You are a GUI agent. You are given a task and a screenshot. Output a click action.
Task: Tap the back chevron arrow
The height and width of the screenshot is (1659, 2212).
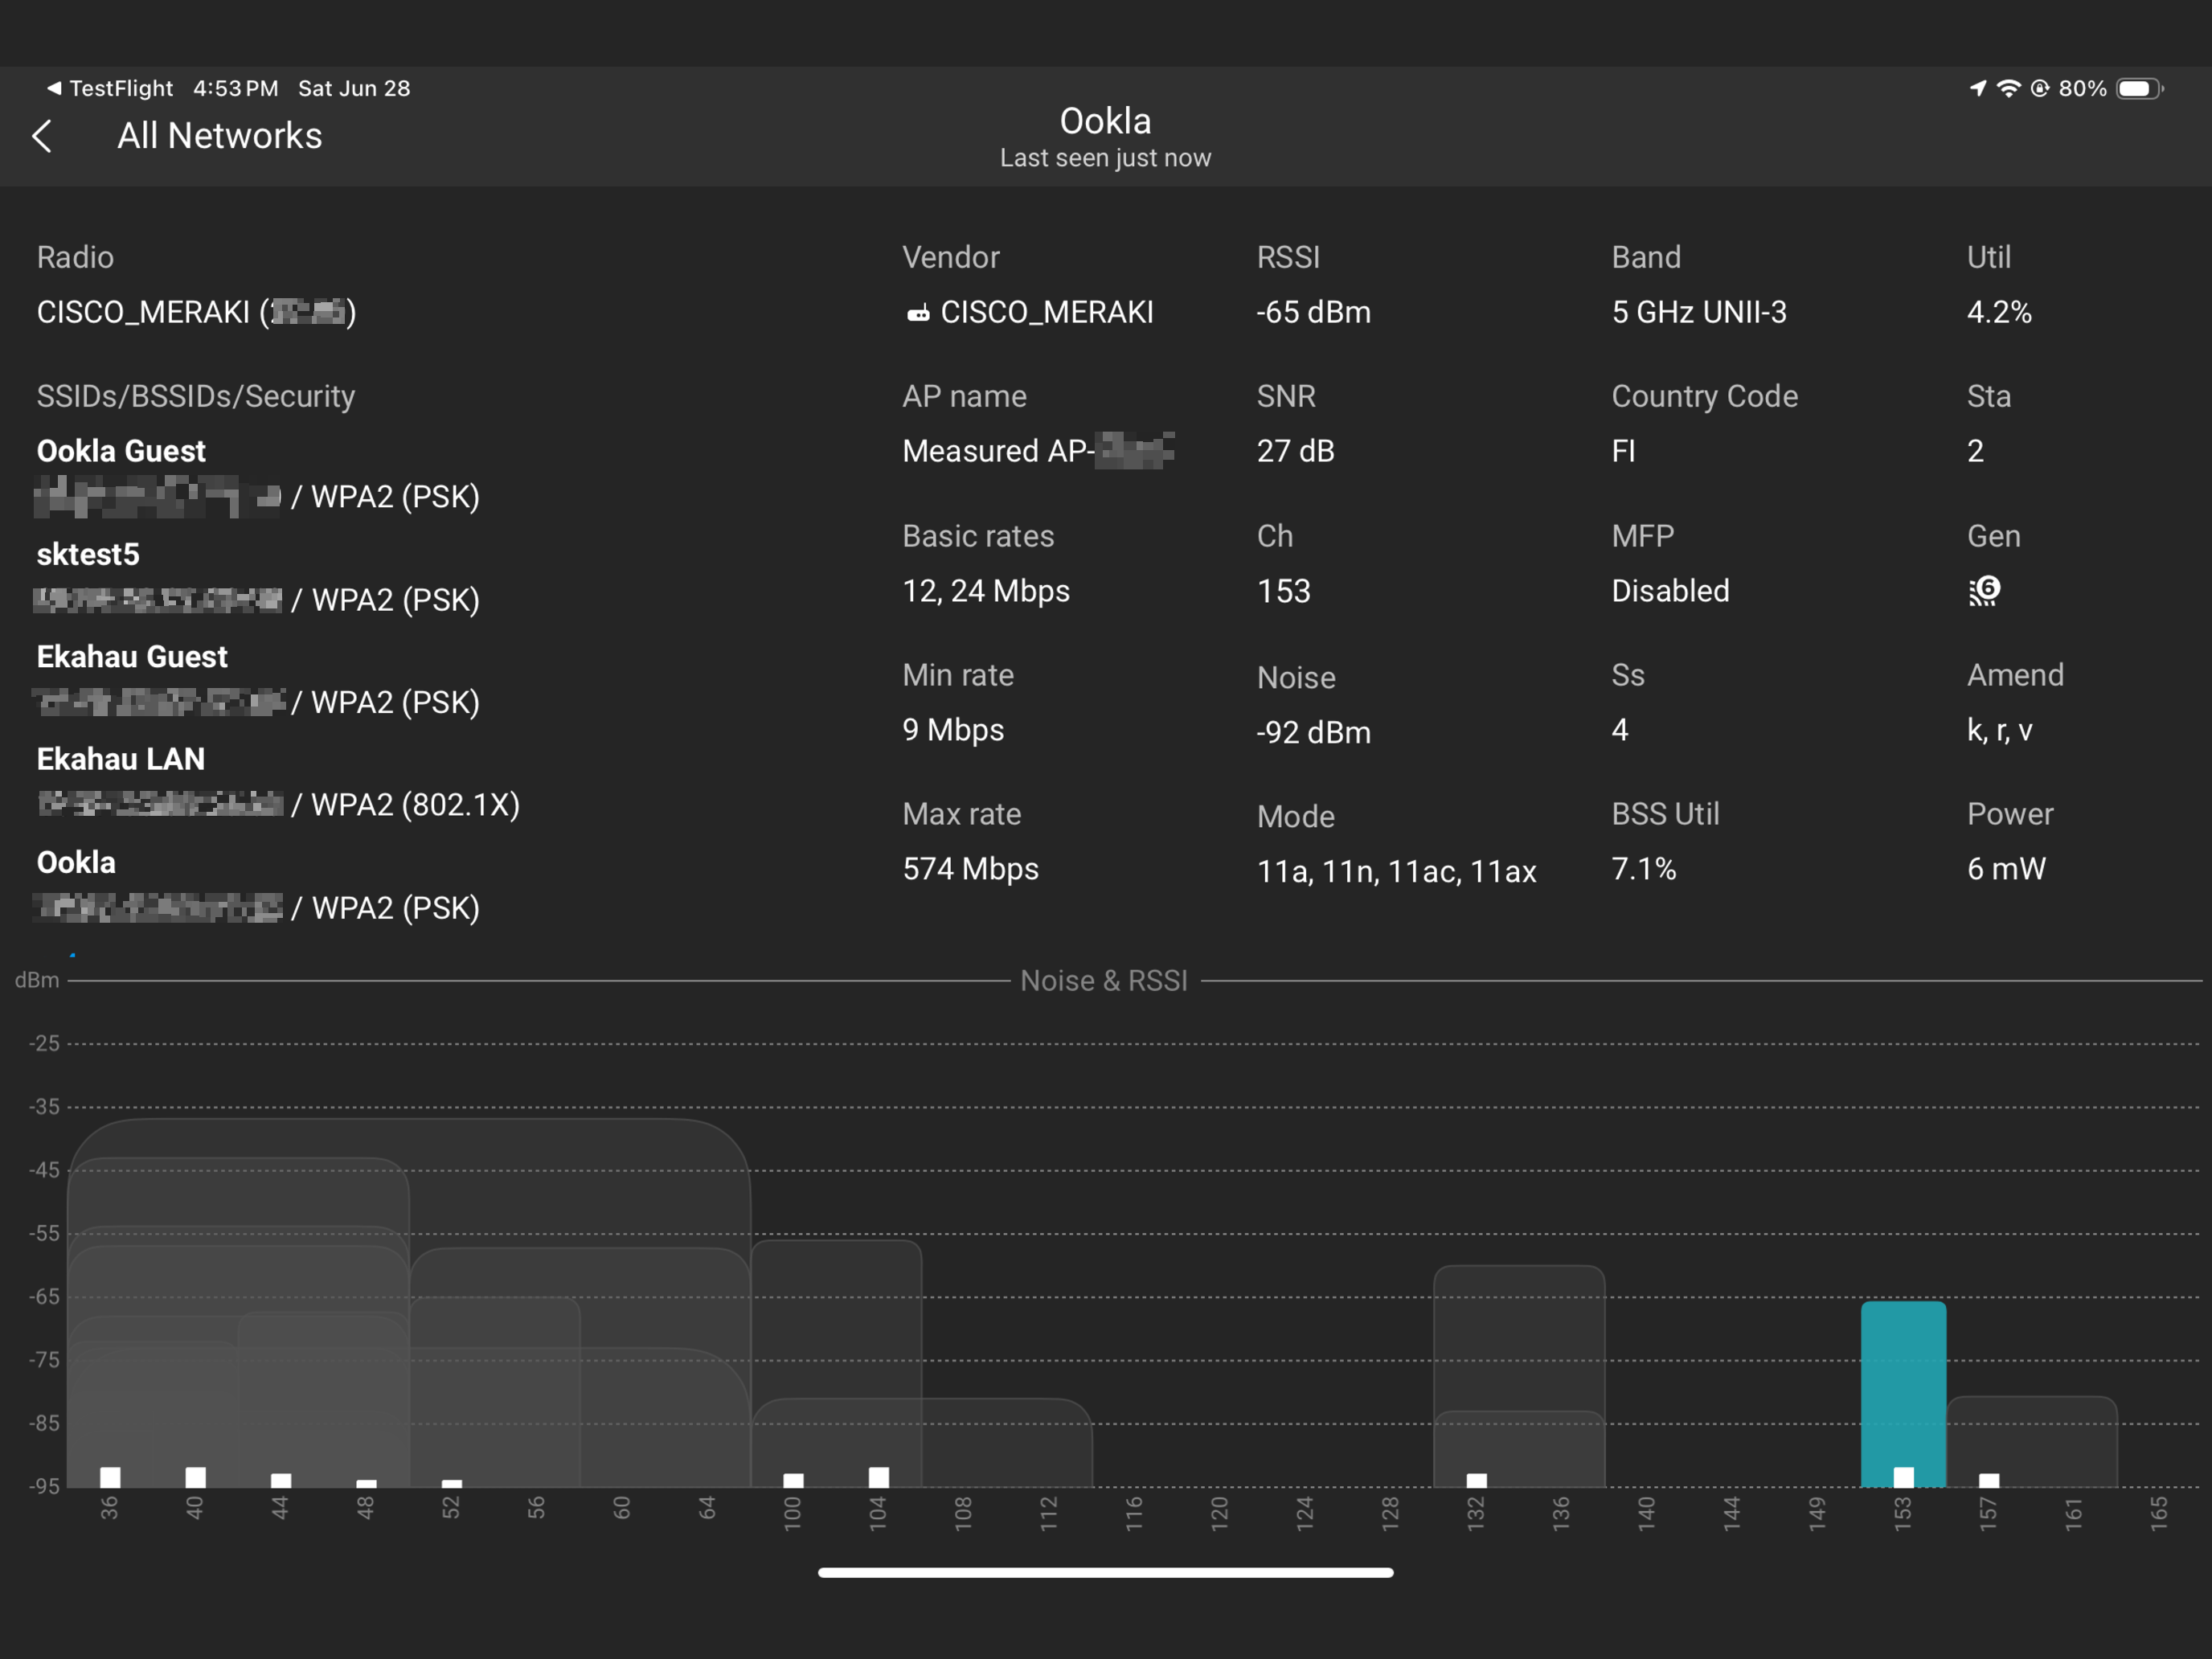(x=42, y=137)
